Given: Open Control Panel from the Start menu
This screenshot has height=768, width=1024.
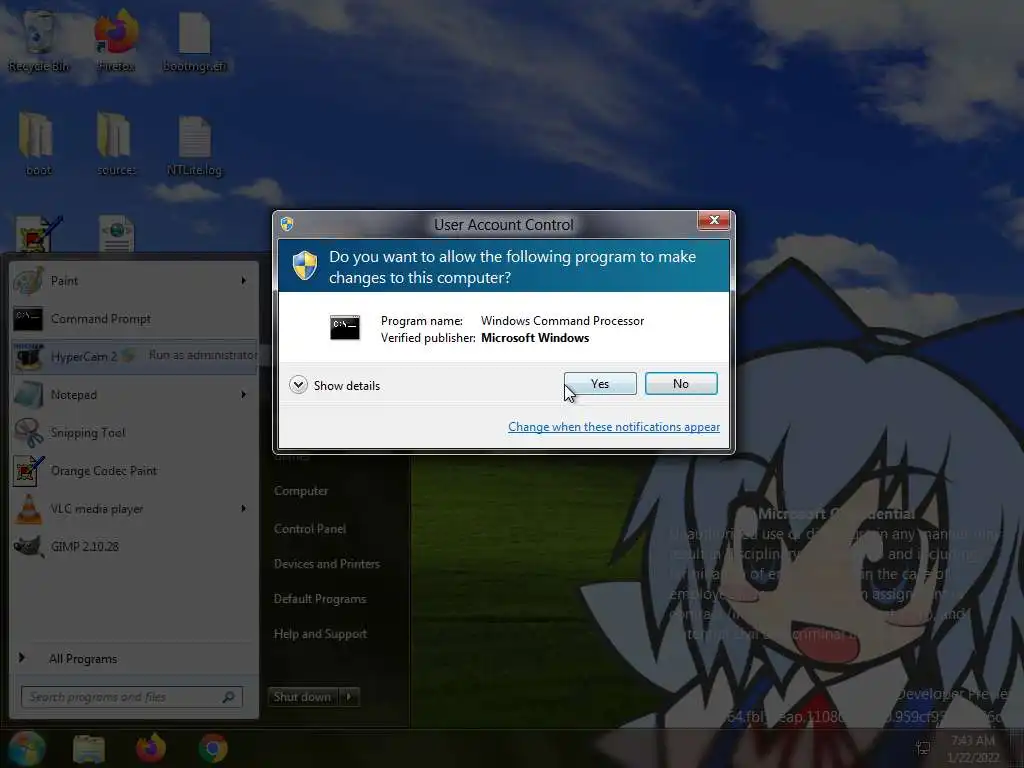Looking at the screenshot, I should click(x=310, y=529).
